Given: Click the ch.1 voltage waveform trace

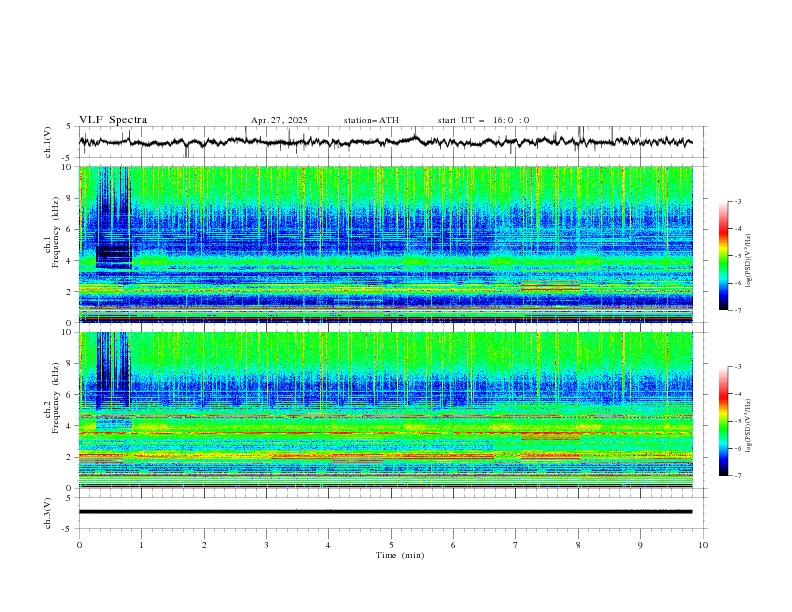Looking at the screenshot, I should pyautogui.click(x=385, y=141).
